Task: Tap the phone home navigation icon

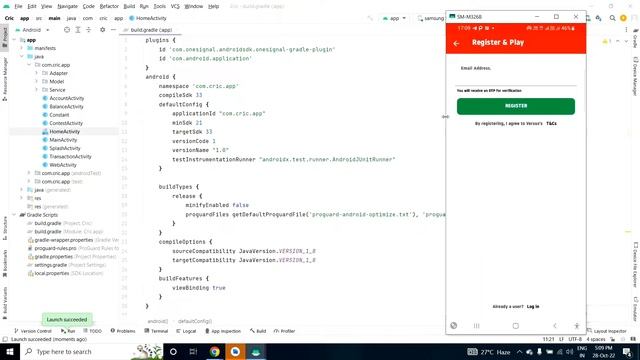Action: coord(516,326)
